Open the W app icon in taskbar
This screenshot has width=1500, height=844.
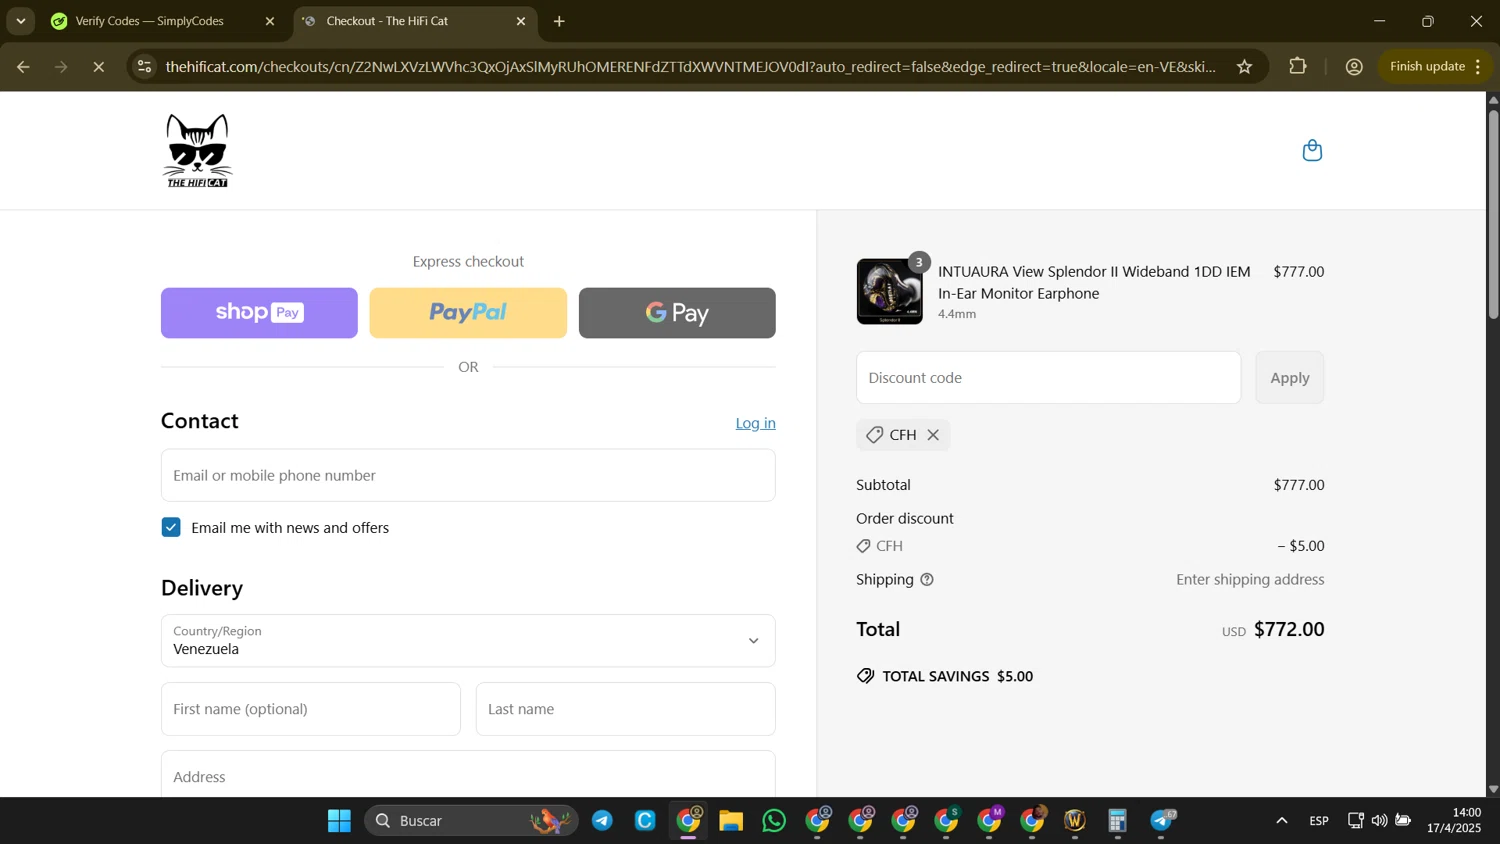1075,821
